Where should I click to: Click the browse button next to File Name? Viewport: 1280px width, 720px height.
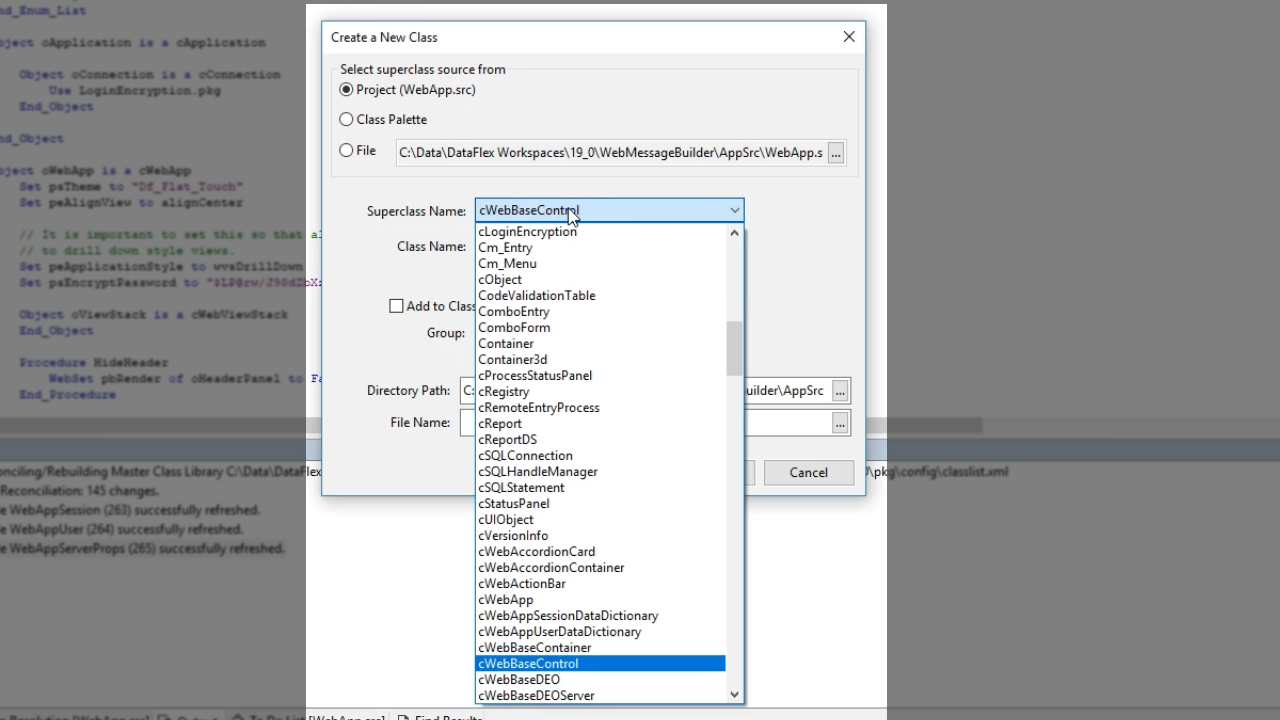(x=840, y=424)
